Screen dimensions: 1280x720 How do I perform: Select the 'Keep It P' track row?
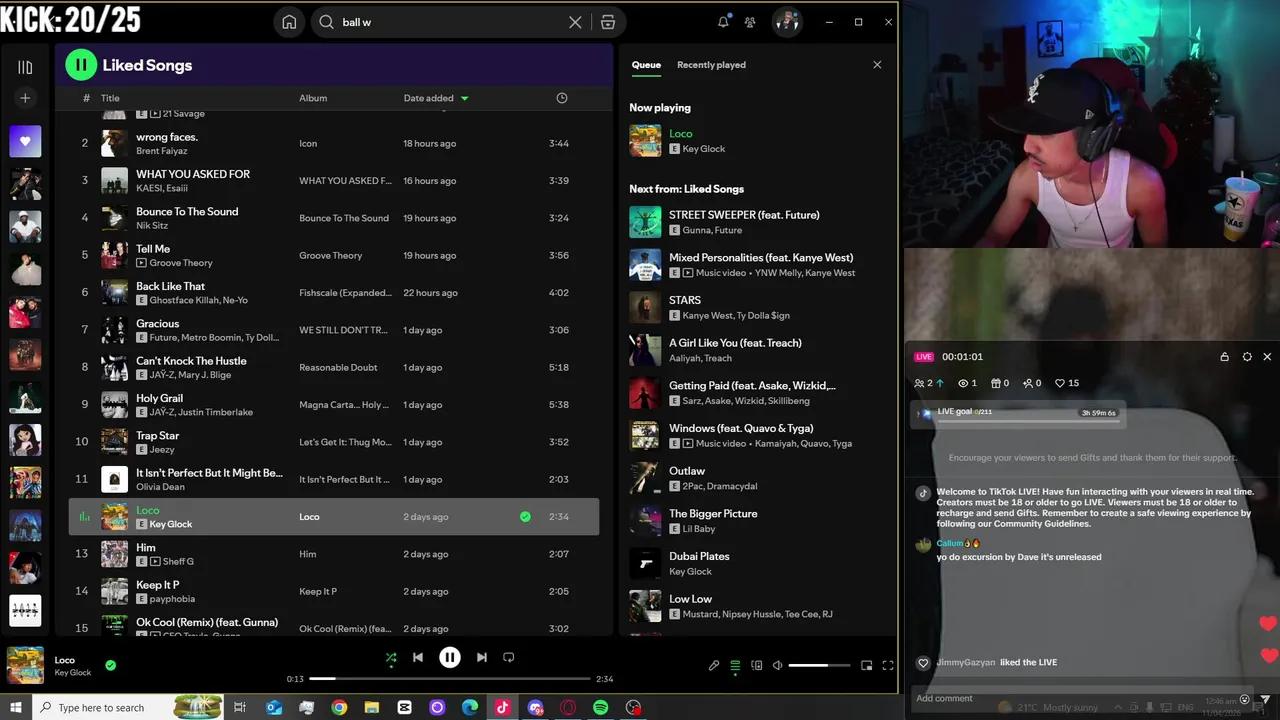[334, 591]
